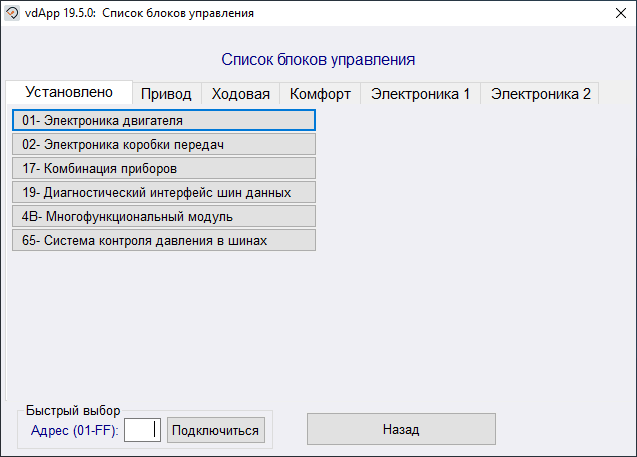Switch to the Установлено tab
Screen dimensions: 637x457
pyautogui.click(x=69, y=92)
